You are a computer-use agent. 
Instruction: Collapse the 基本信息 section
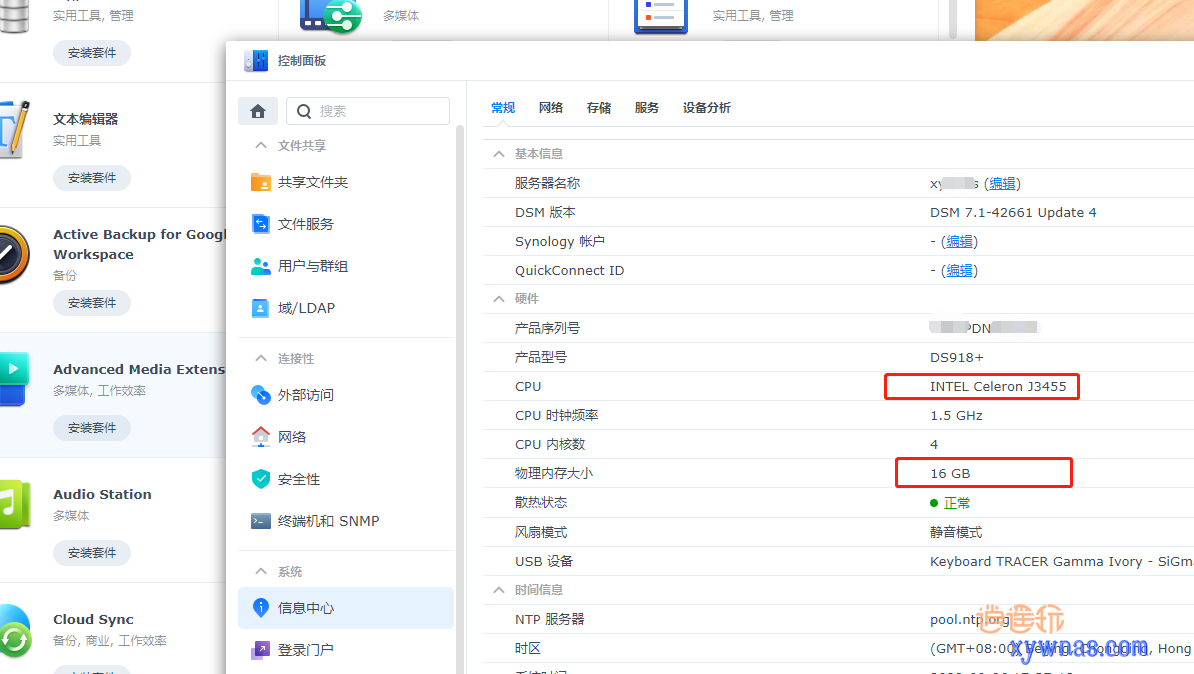498,153
